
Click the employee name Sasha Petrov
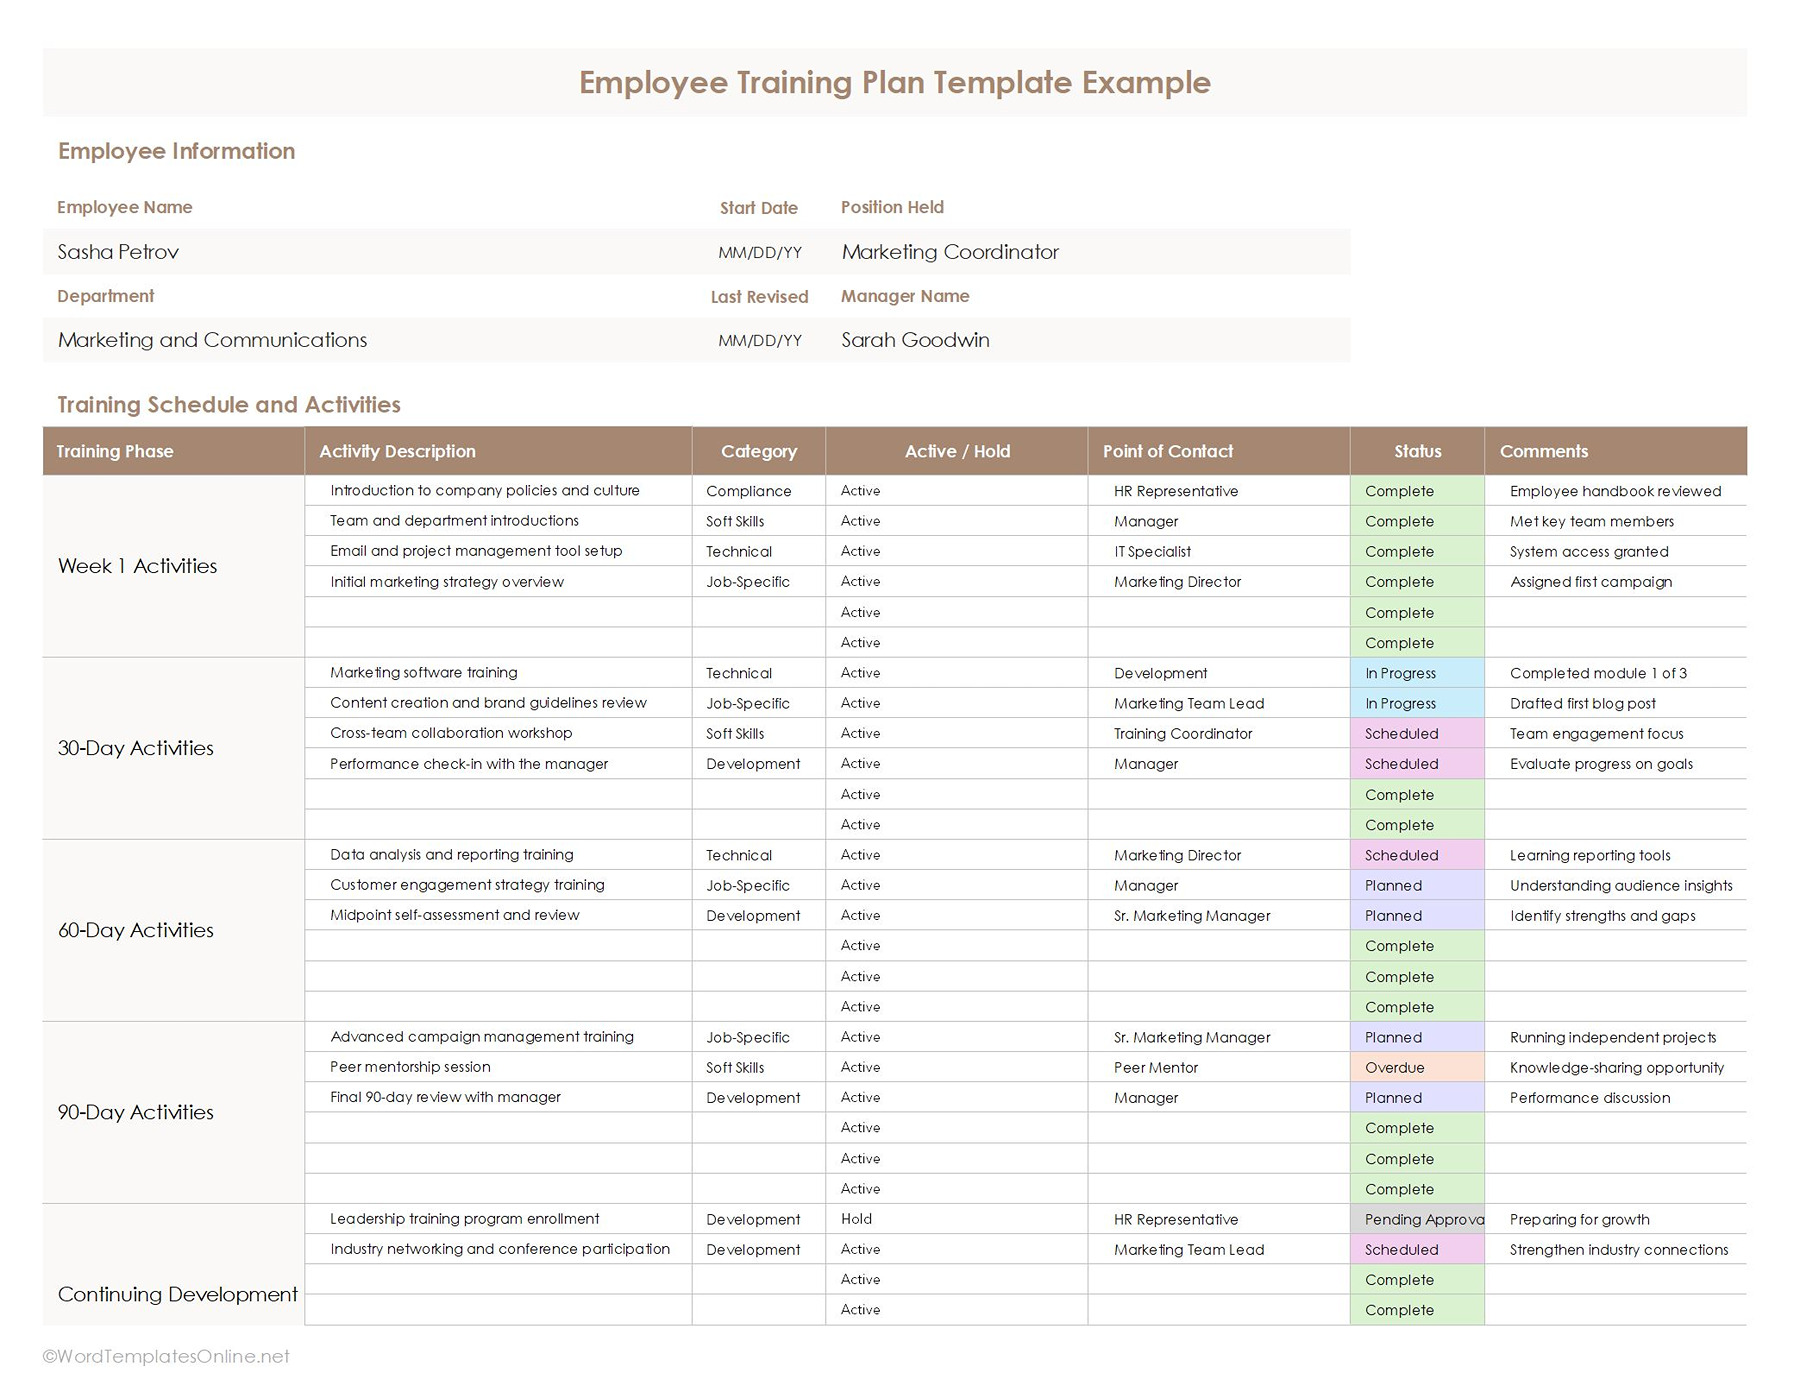[x=118, y=252]
